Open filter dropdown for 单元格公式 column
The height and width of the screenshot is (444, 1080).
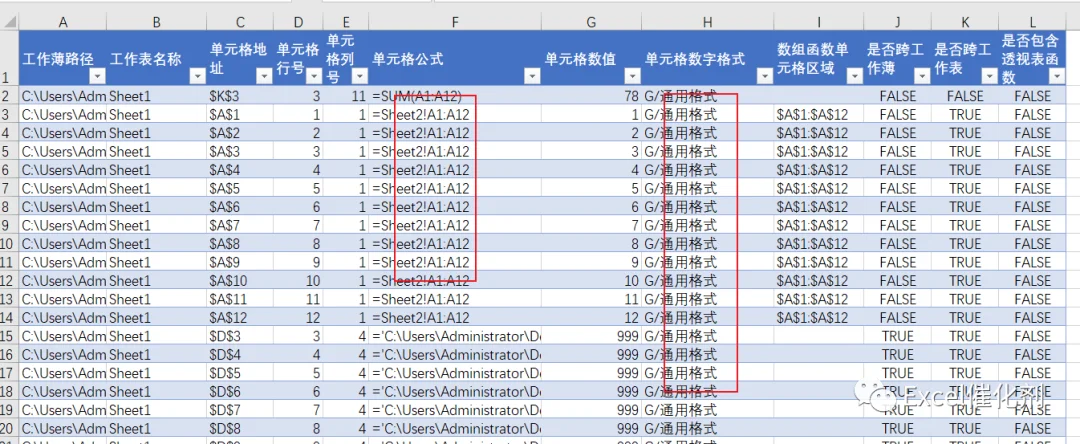coord(532,76)
